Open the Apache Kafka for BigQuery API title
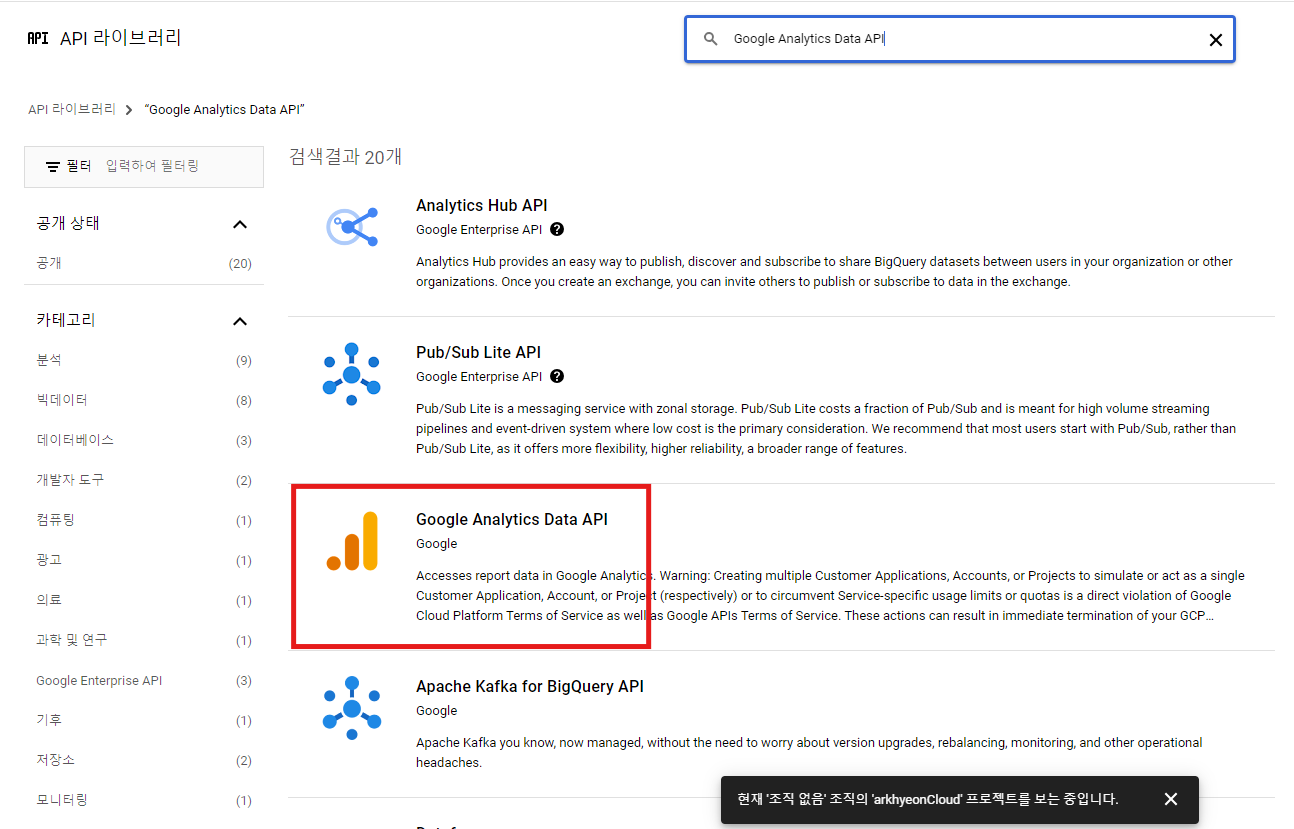Screen dimensions: 1294x829 coord(530,686)
